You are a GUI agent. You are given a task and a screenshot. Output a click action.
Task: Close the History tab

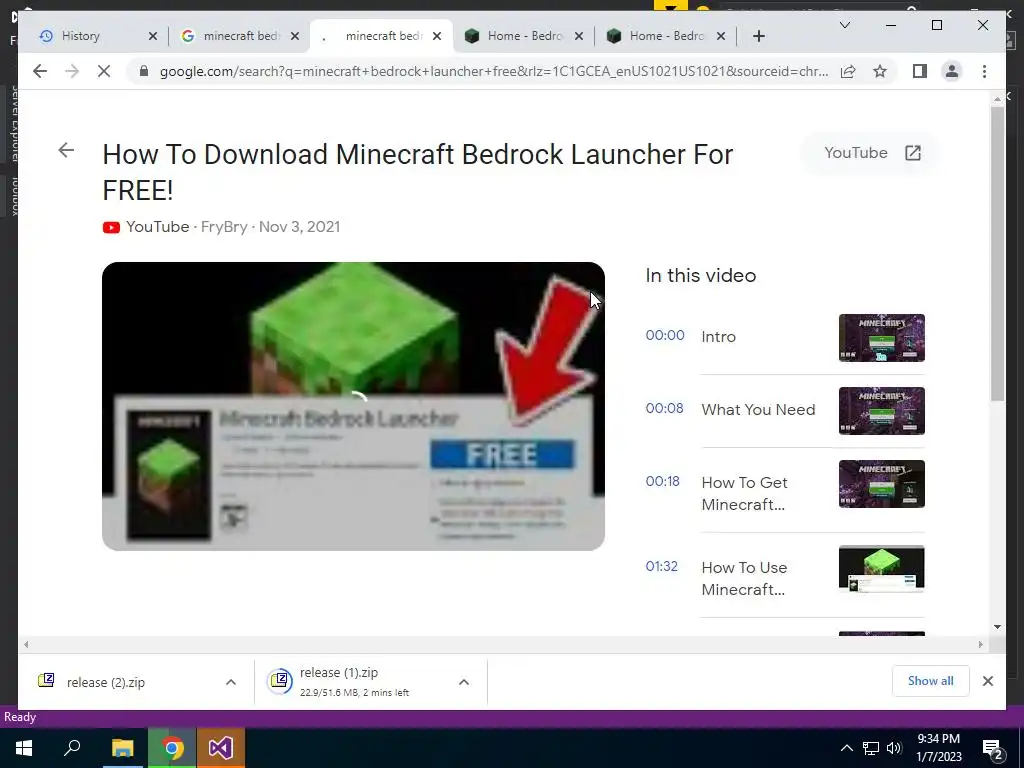(153, 36)
